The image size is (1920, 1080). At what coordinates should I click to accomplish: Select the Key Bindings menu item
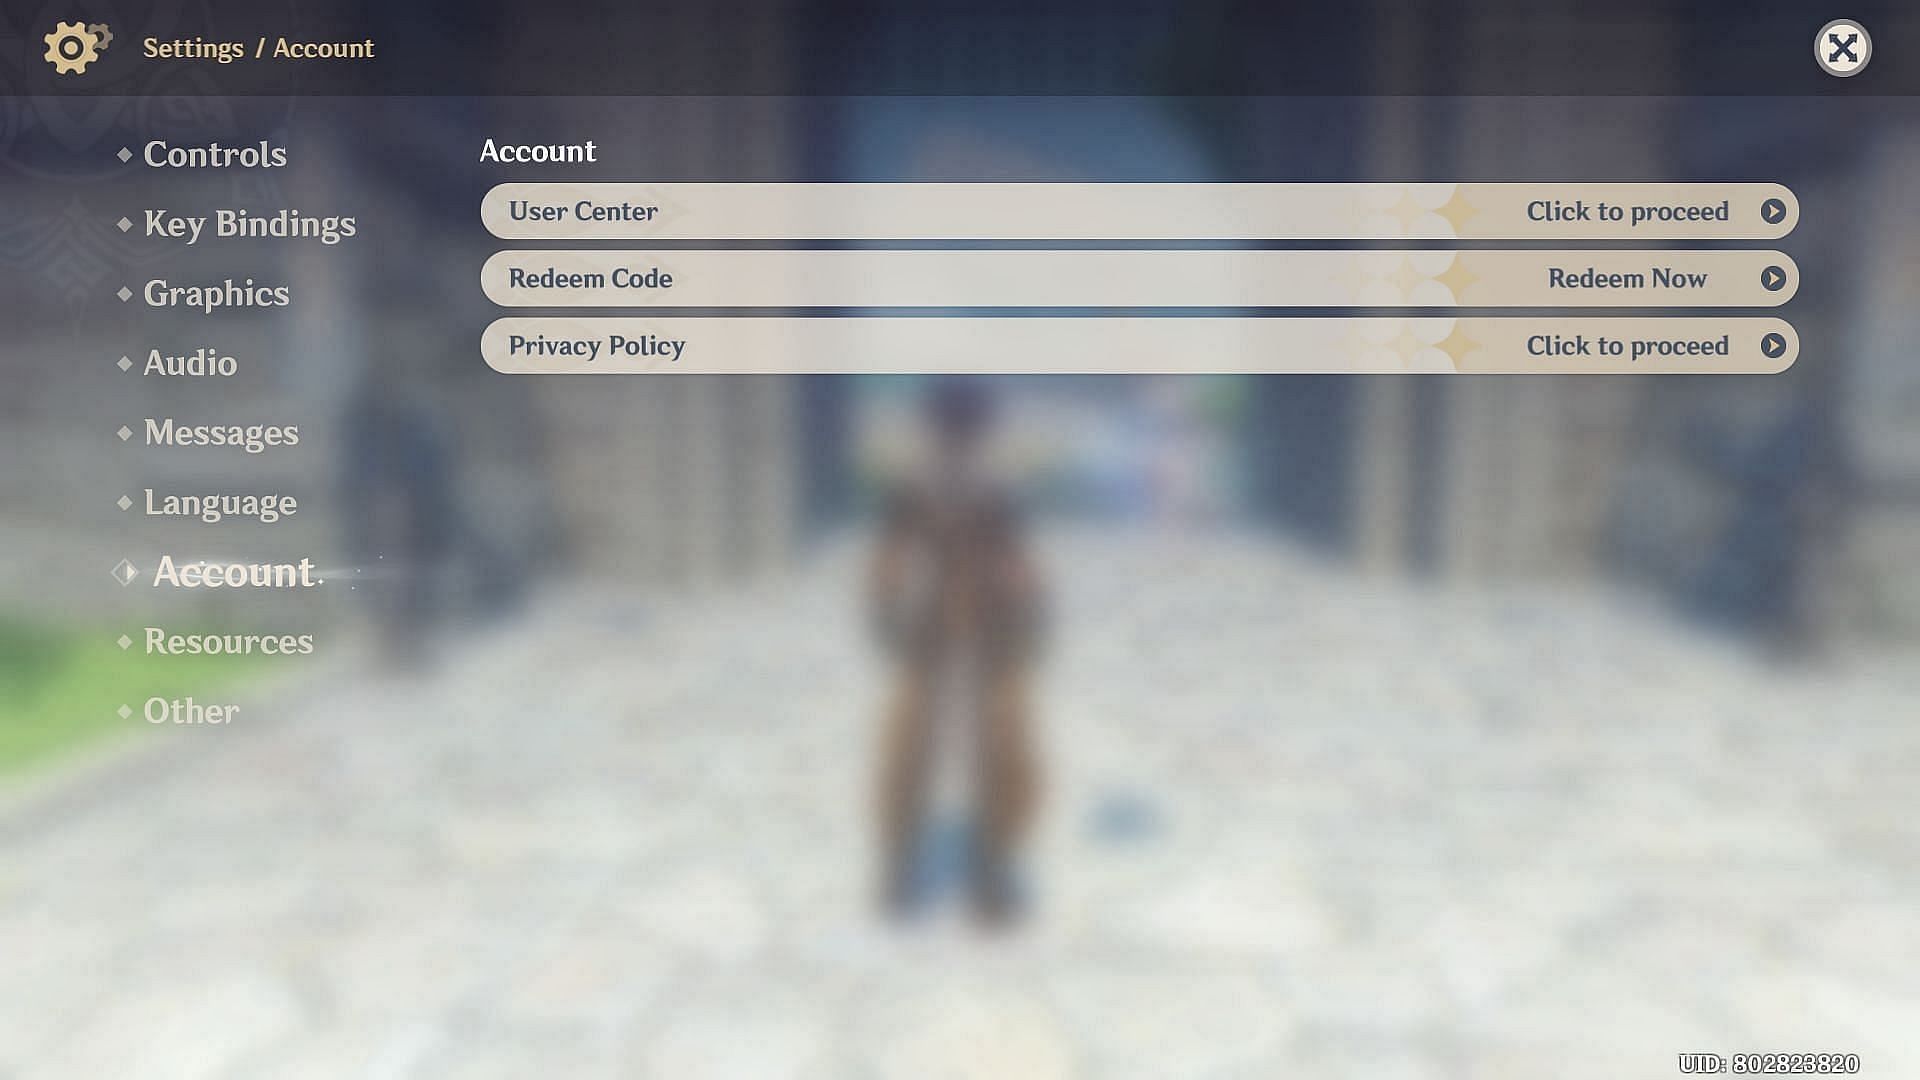click(249, 224)
